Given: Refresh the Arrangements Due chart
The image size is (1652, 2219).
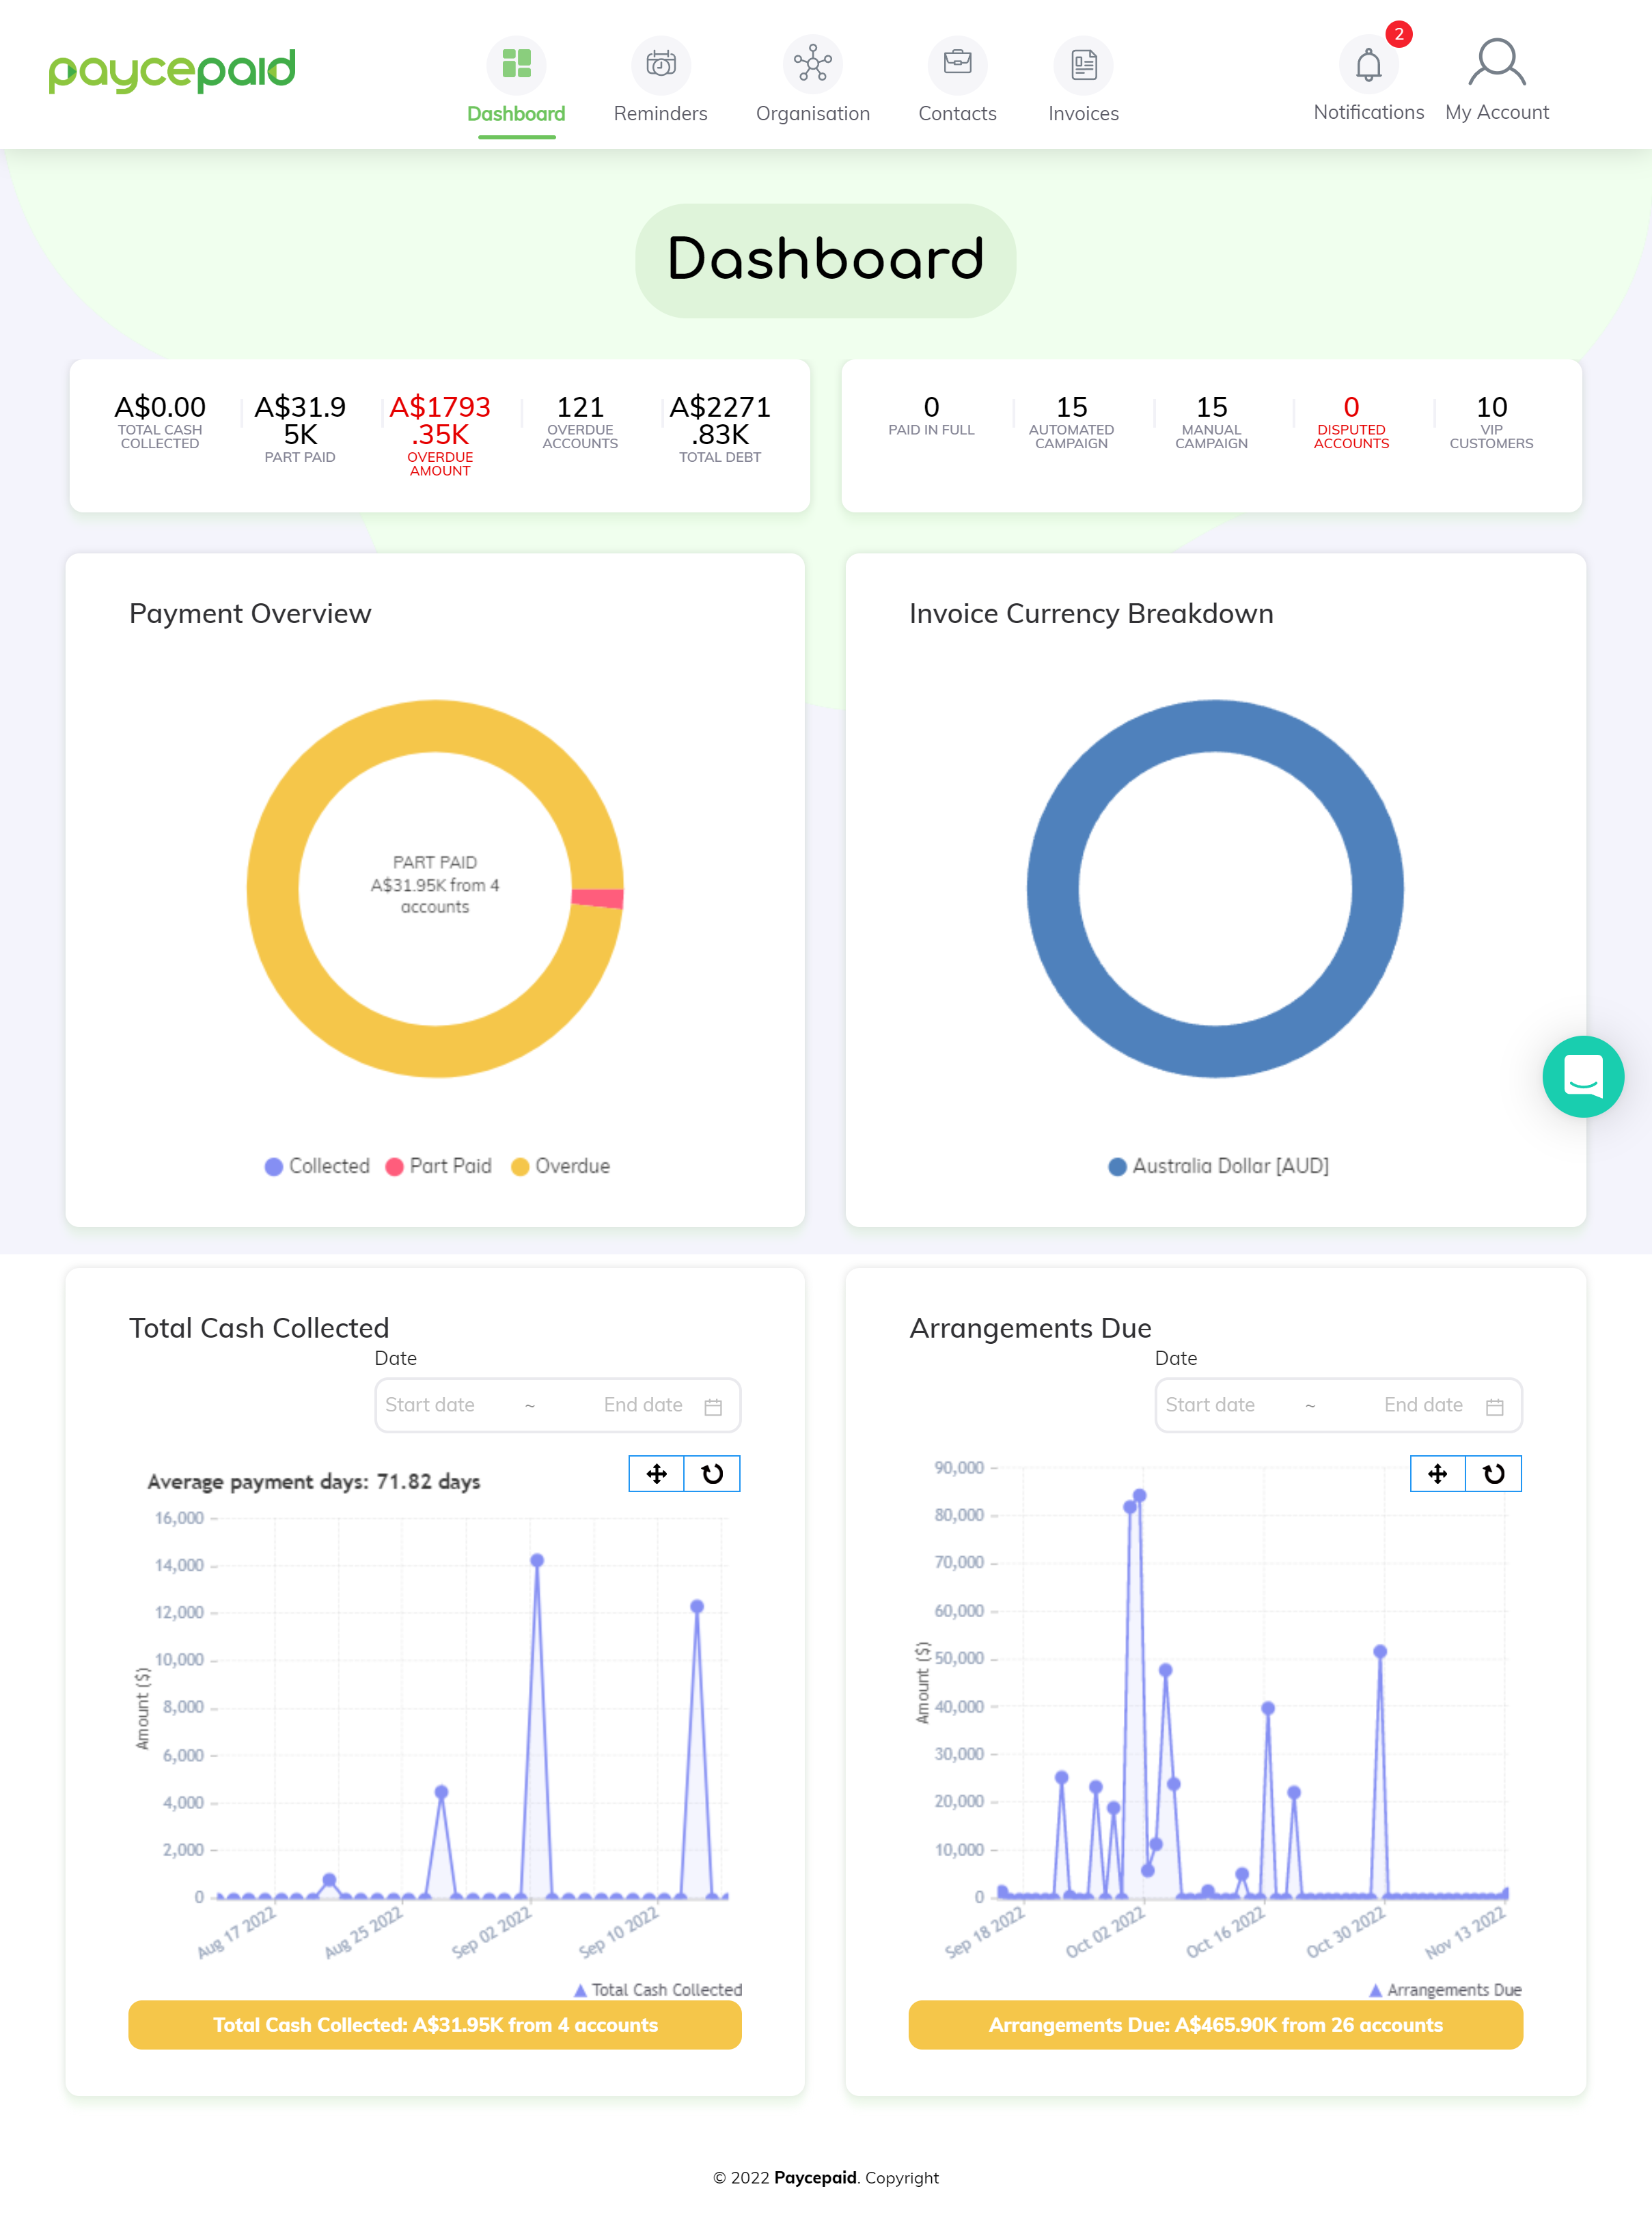Looking at the screenshot, I should coord(1494,1473).
